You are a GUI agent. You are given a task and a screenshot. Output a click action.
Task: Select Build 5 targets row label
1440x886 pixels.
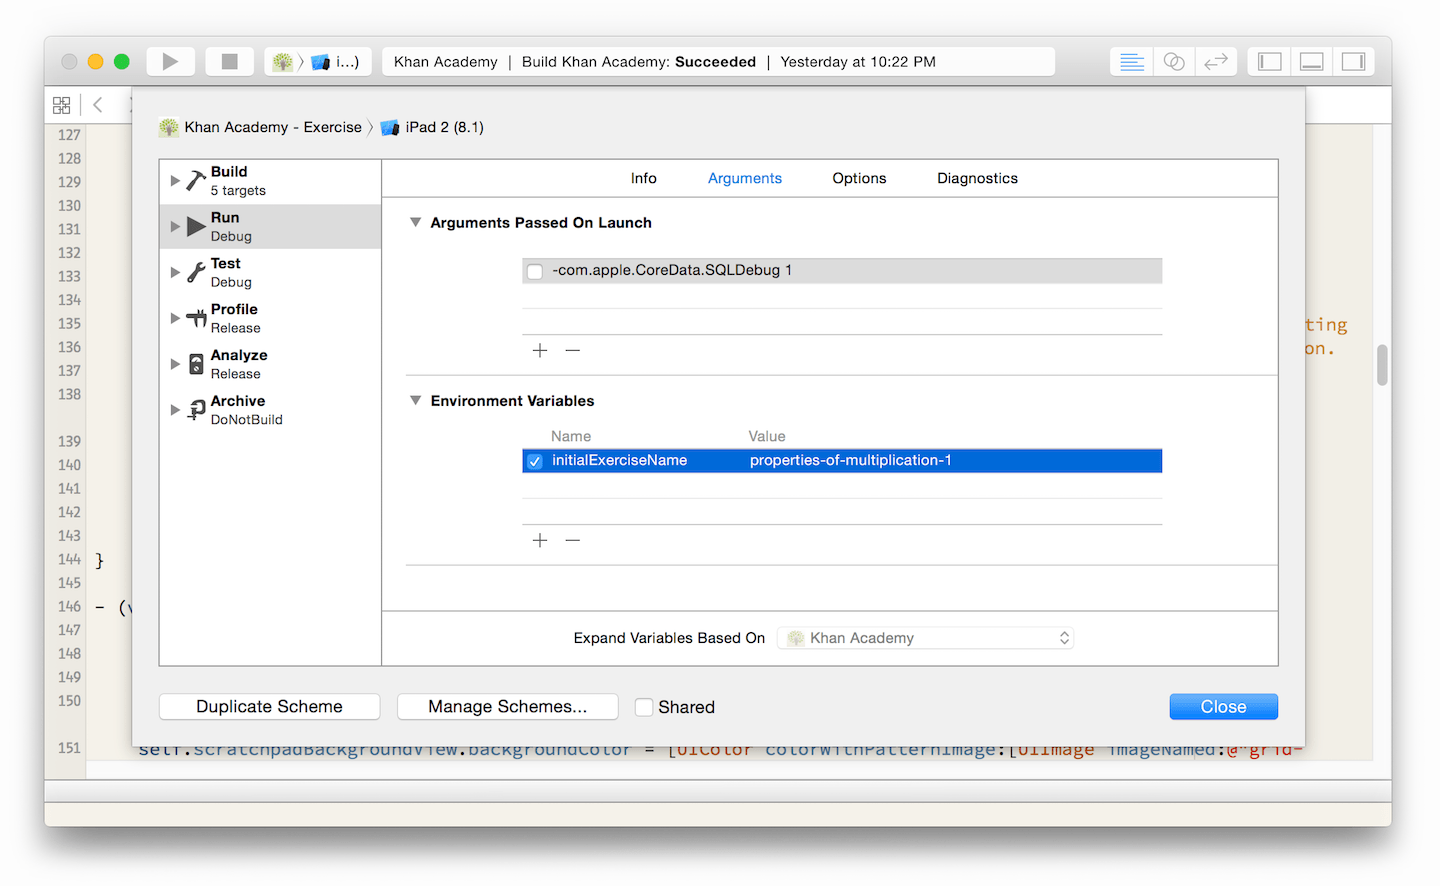tap(238, 181)
